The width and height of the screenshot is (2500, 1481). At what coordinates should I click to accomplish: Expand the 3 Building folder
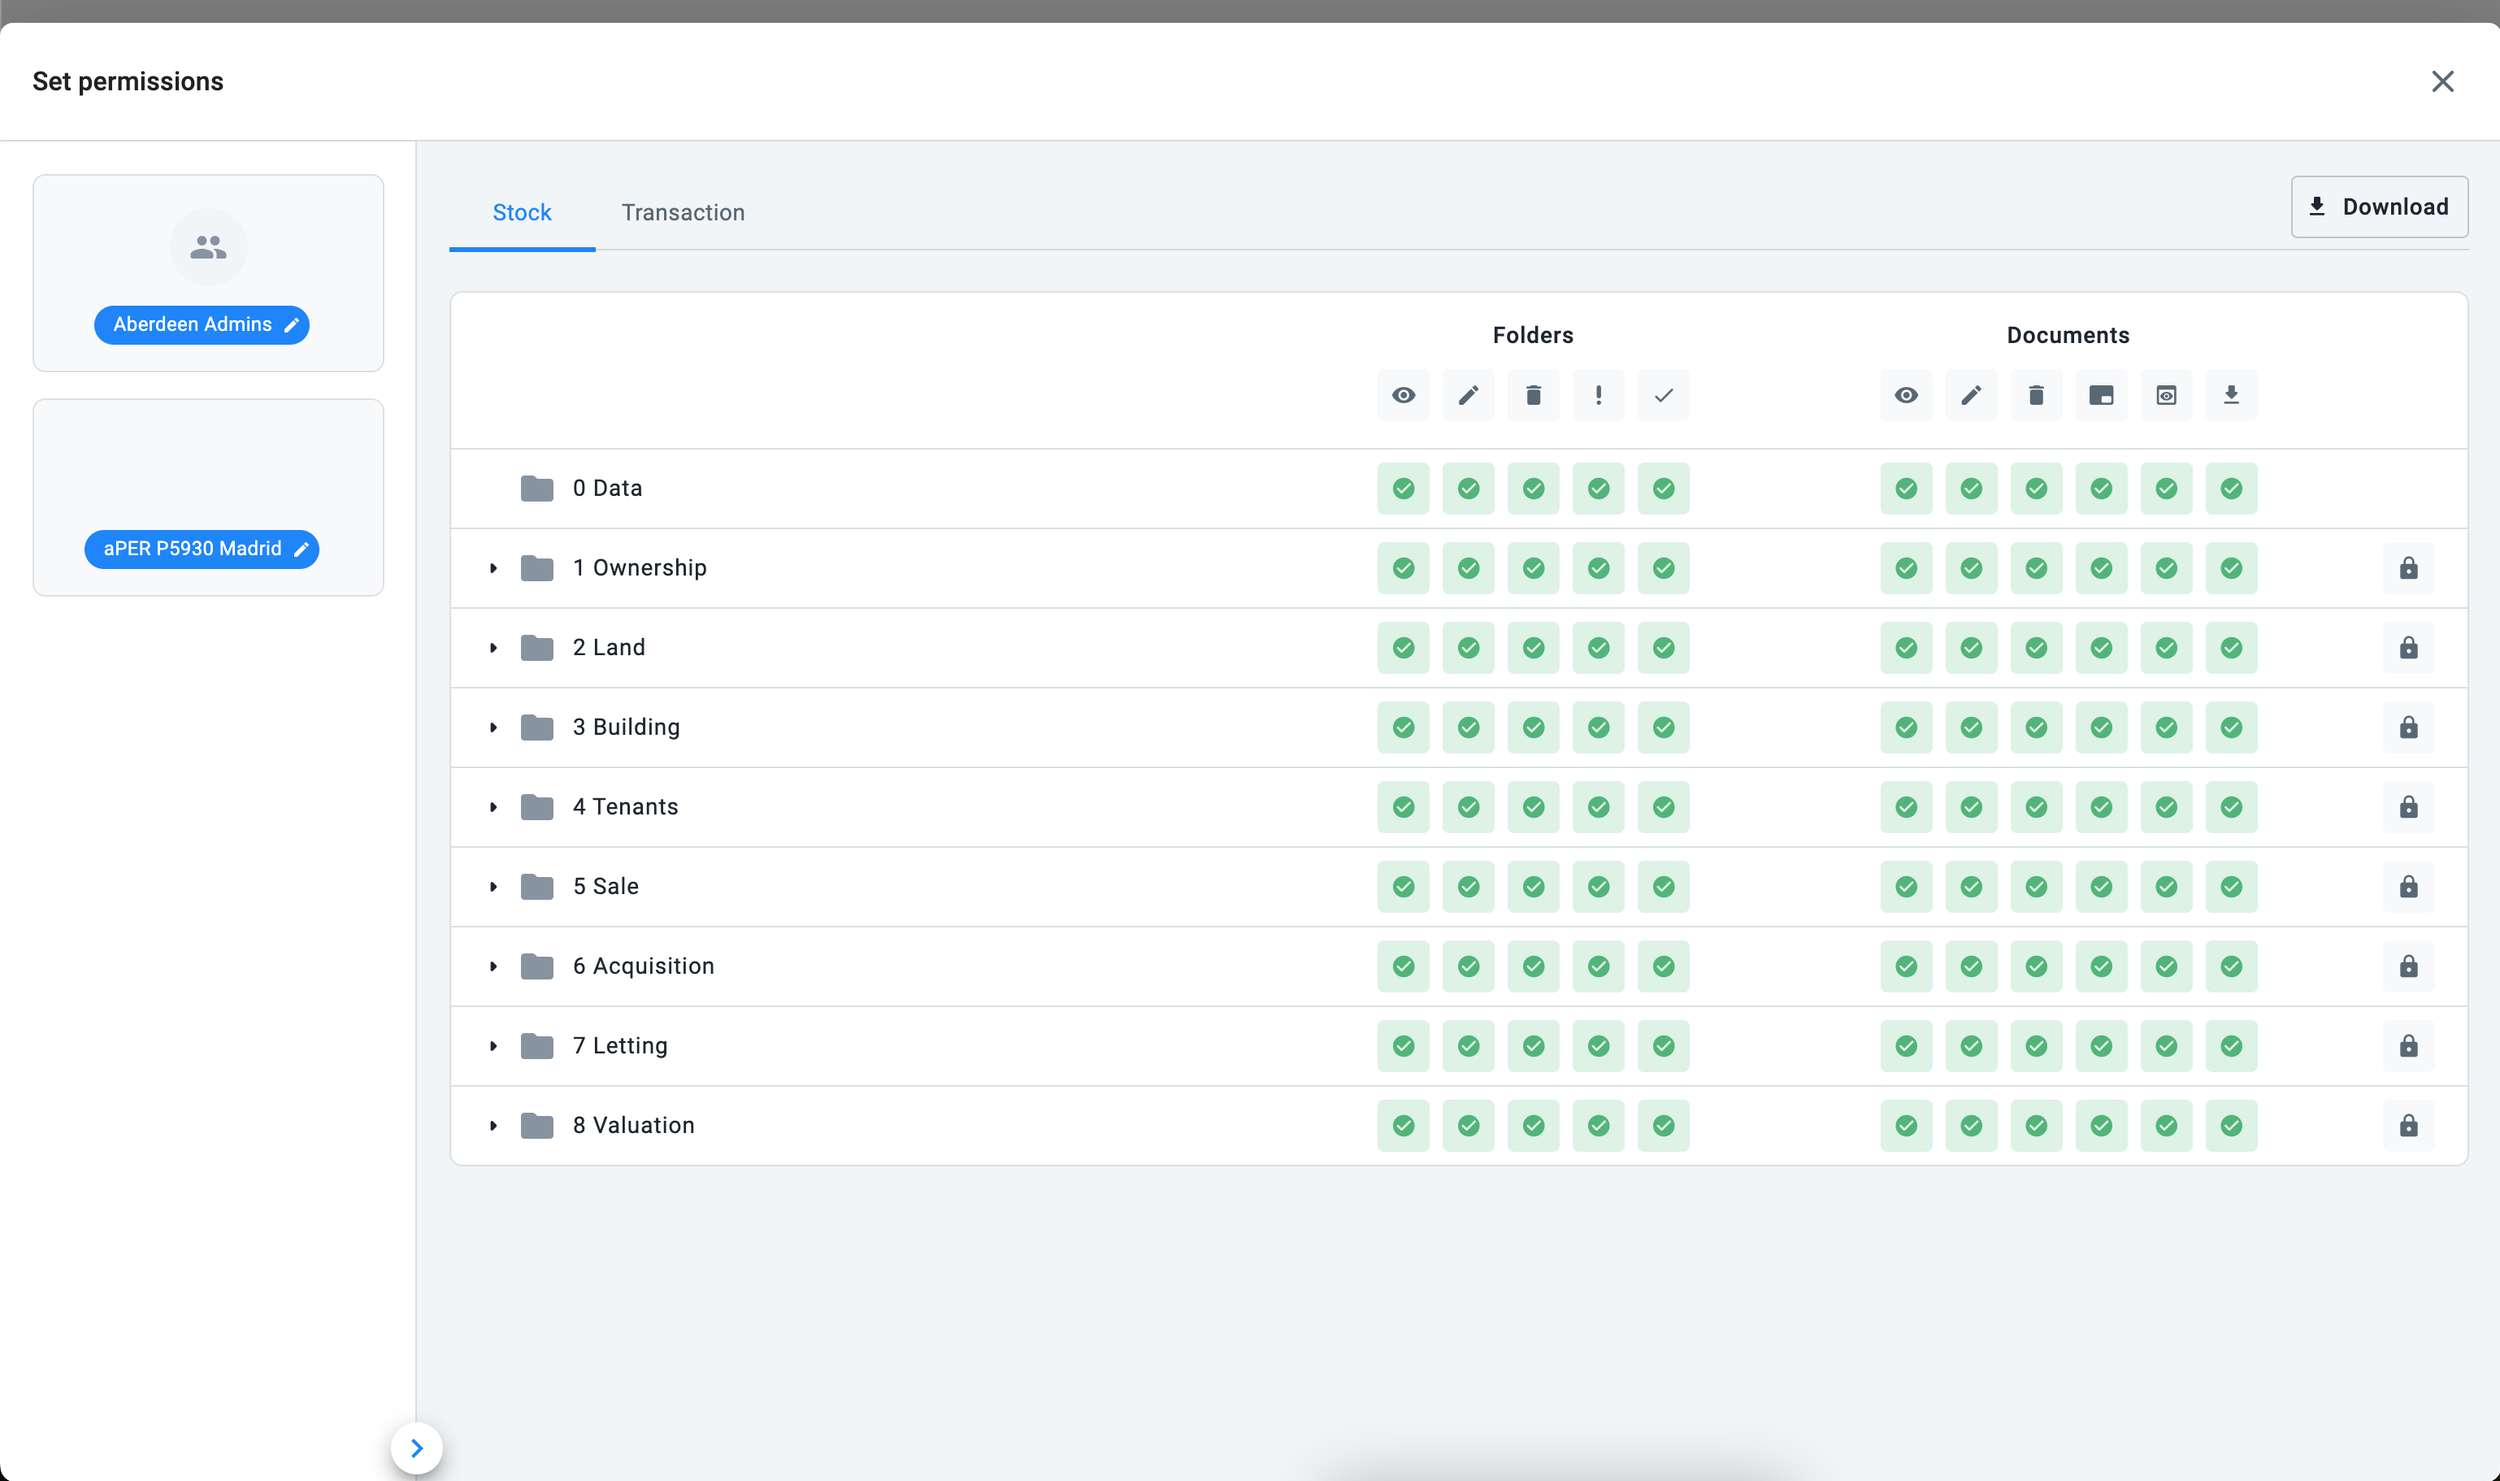pos(493,727)
